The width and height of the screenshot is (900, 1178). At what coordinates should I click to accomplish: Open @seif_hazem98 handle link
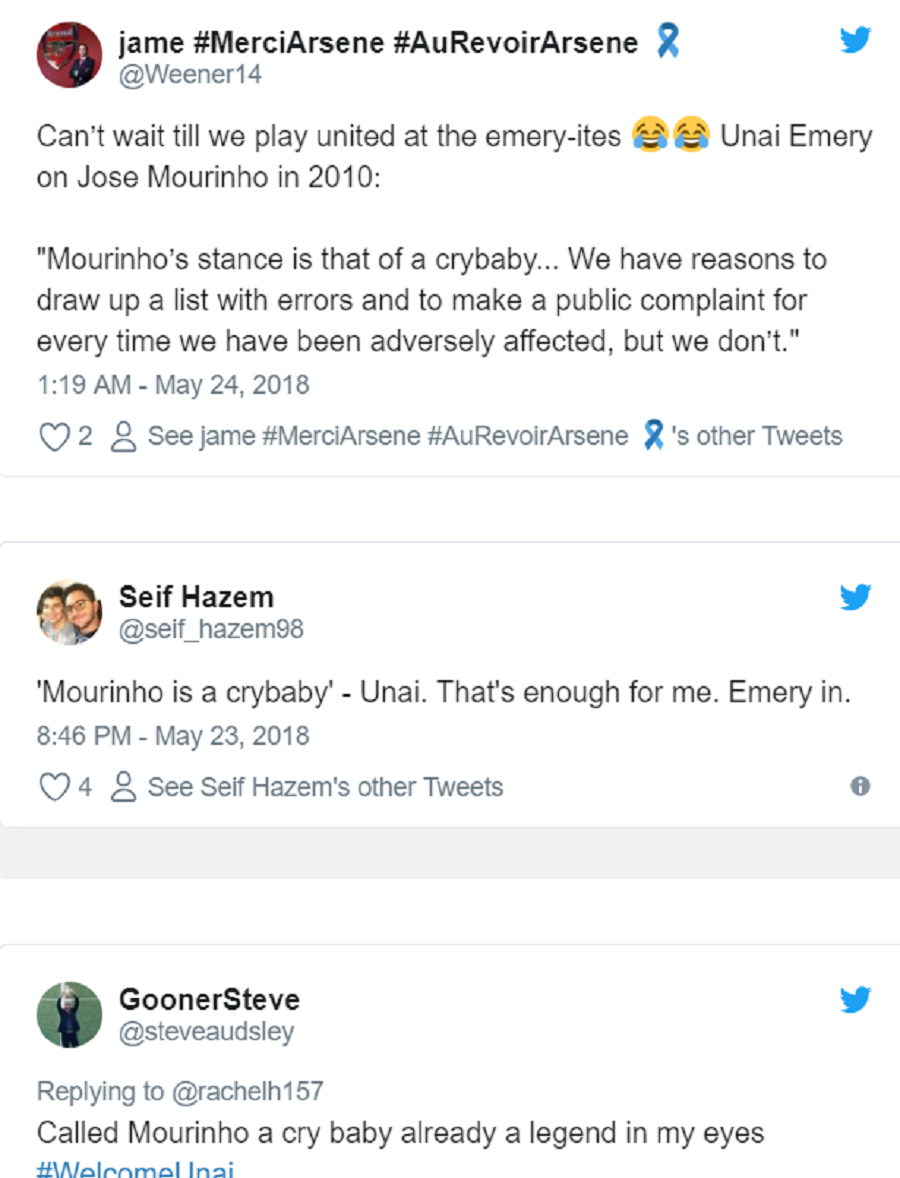pyautogui.click(x=211, y=629)
